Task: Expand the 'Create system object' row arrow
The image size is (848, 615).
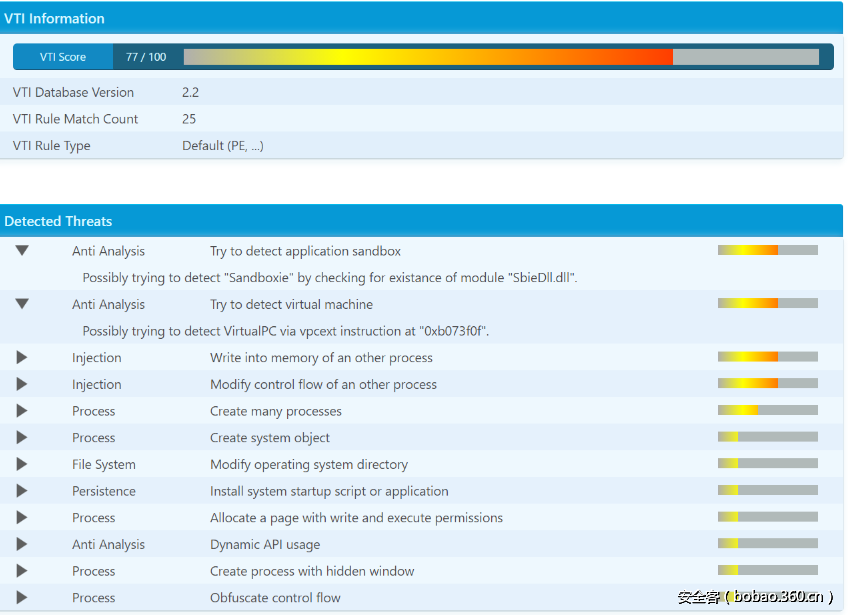Action: 22,438
